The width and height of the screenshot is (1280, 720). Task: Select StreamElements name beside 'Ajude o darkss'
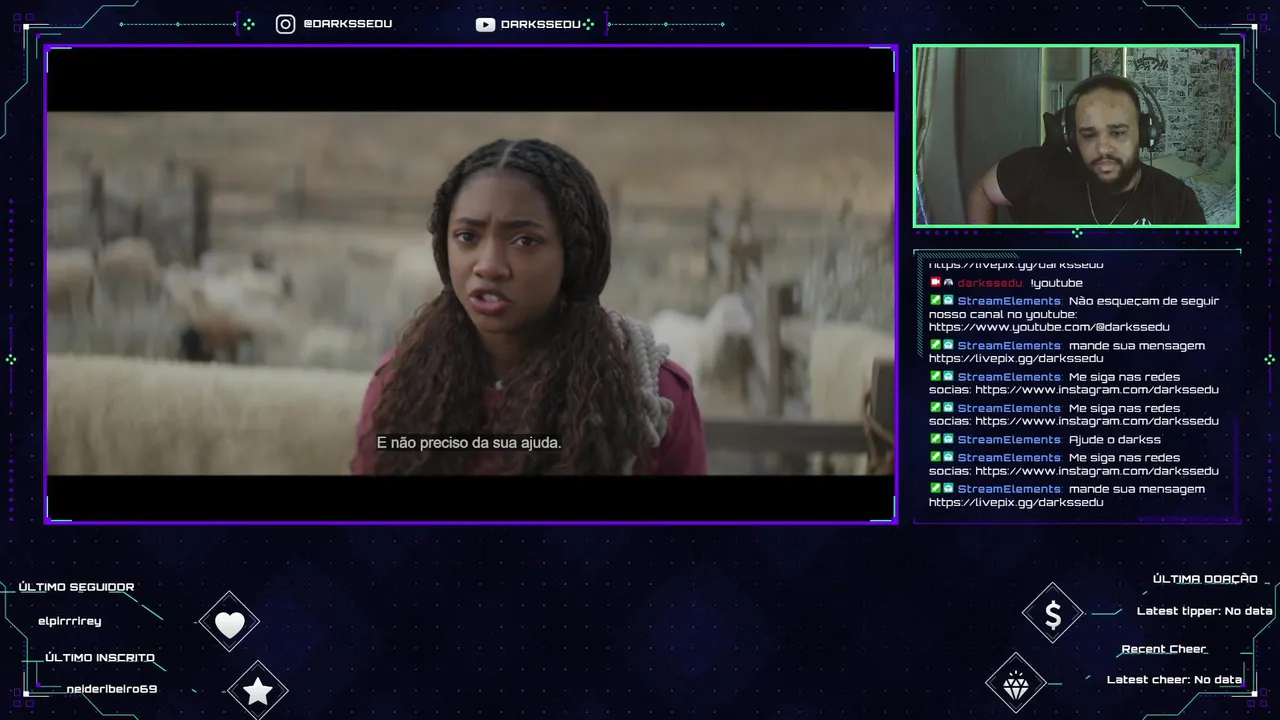tap(1009, 440)
